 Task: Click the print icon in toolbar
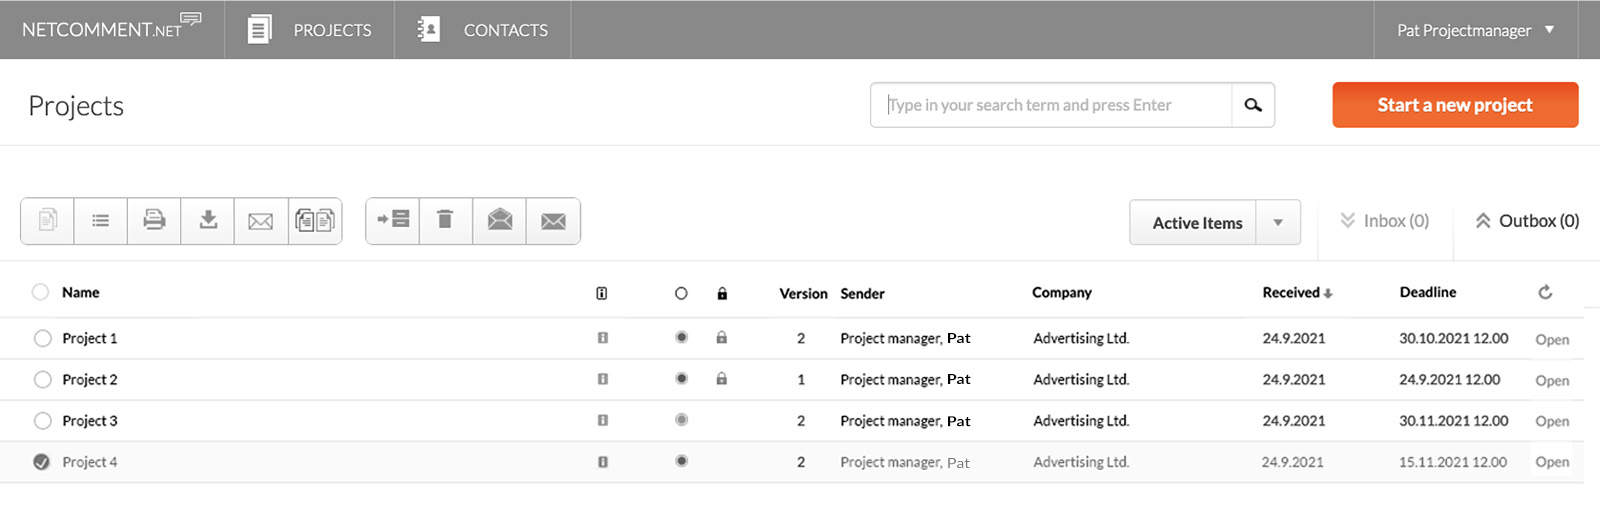coord(154,221)
